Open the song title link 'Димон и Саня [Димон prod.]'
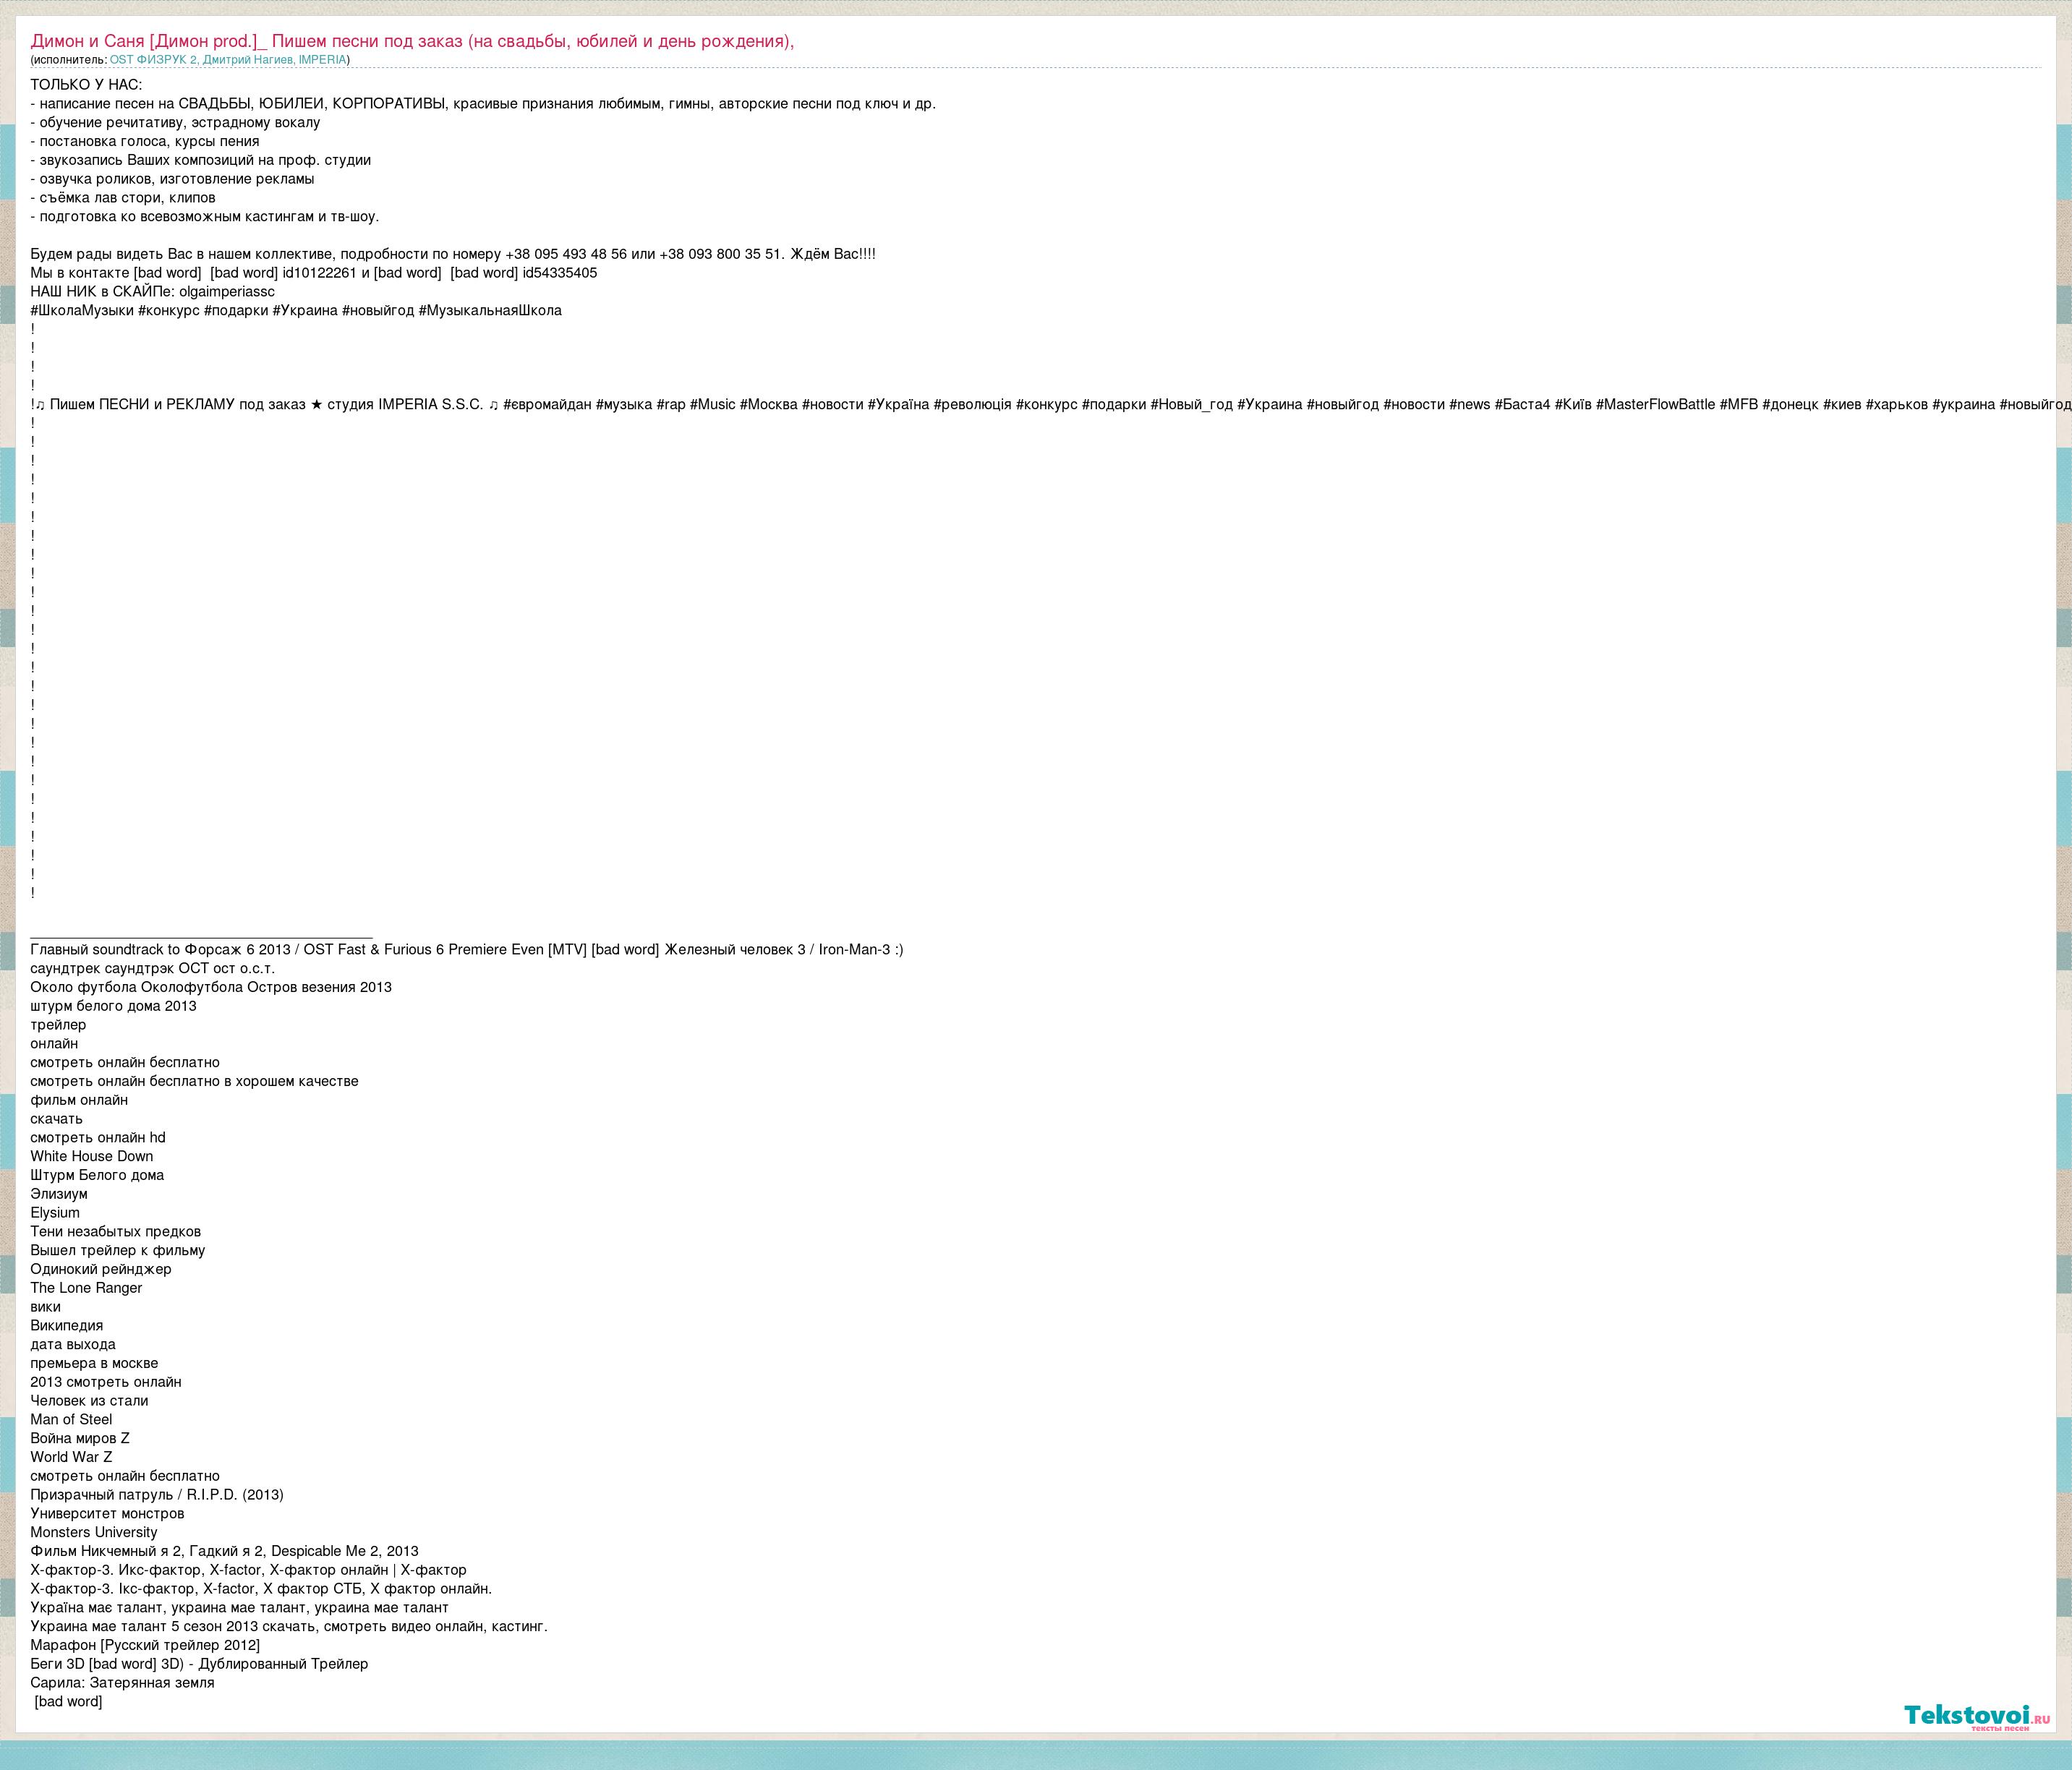Screen dimensions: 2072x1770 [412, 41]
